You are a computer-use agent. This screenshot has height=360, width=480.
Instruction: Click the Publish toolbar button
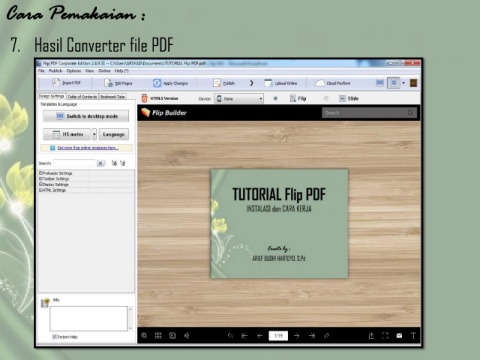pyautogui.click(x=224, y=83)
